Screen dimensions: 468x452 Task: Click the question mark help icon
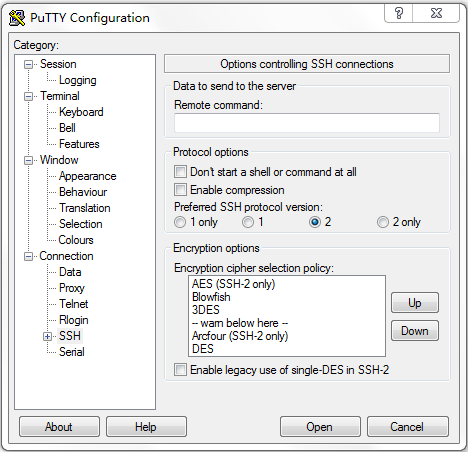399,13
